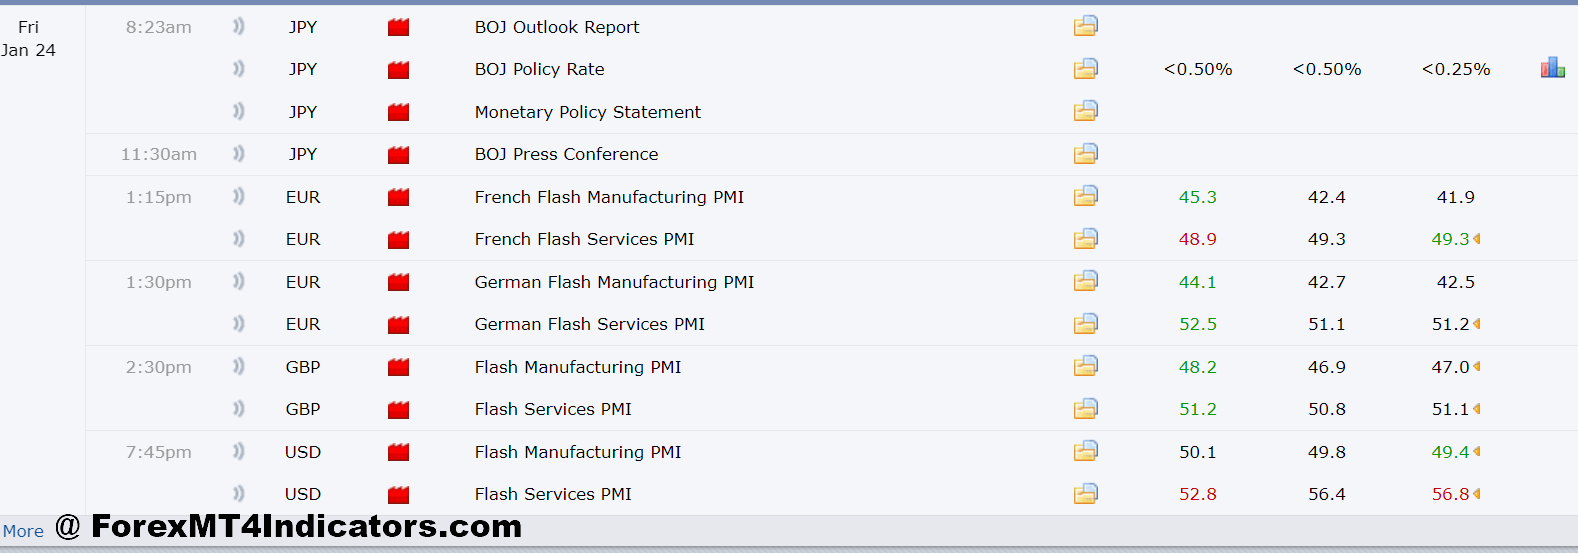The image size is (1578, 553).
Task: Click the GBP Flash Manufacturing PMI event name
Action: point(577,367)
